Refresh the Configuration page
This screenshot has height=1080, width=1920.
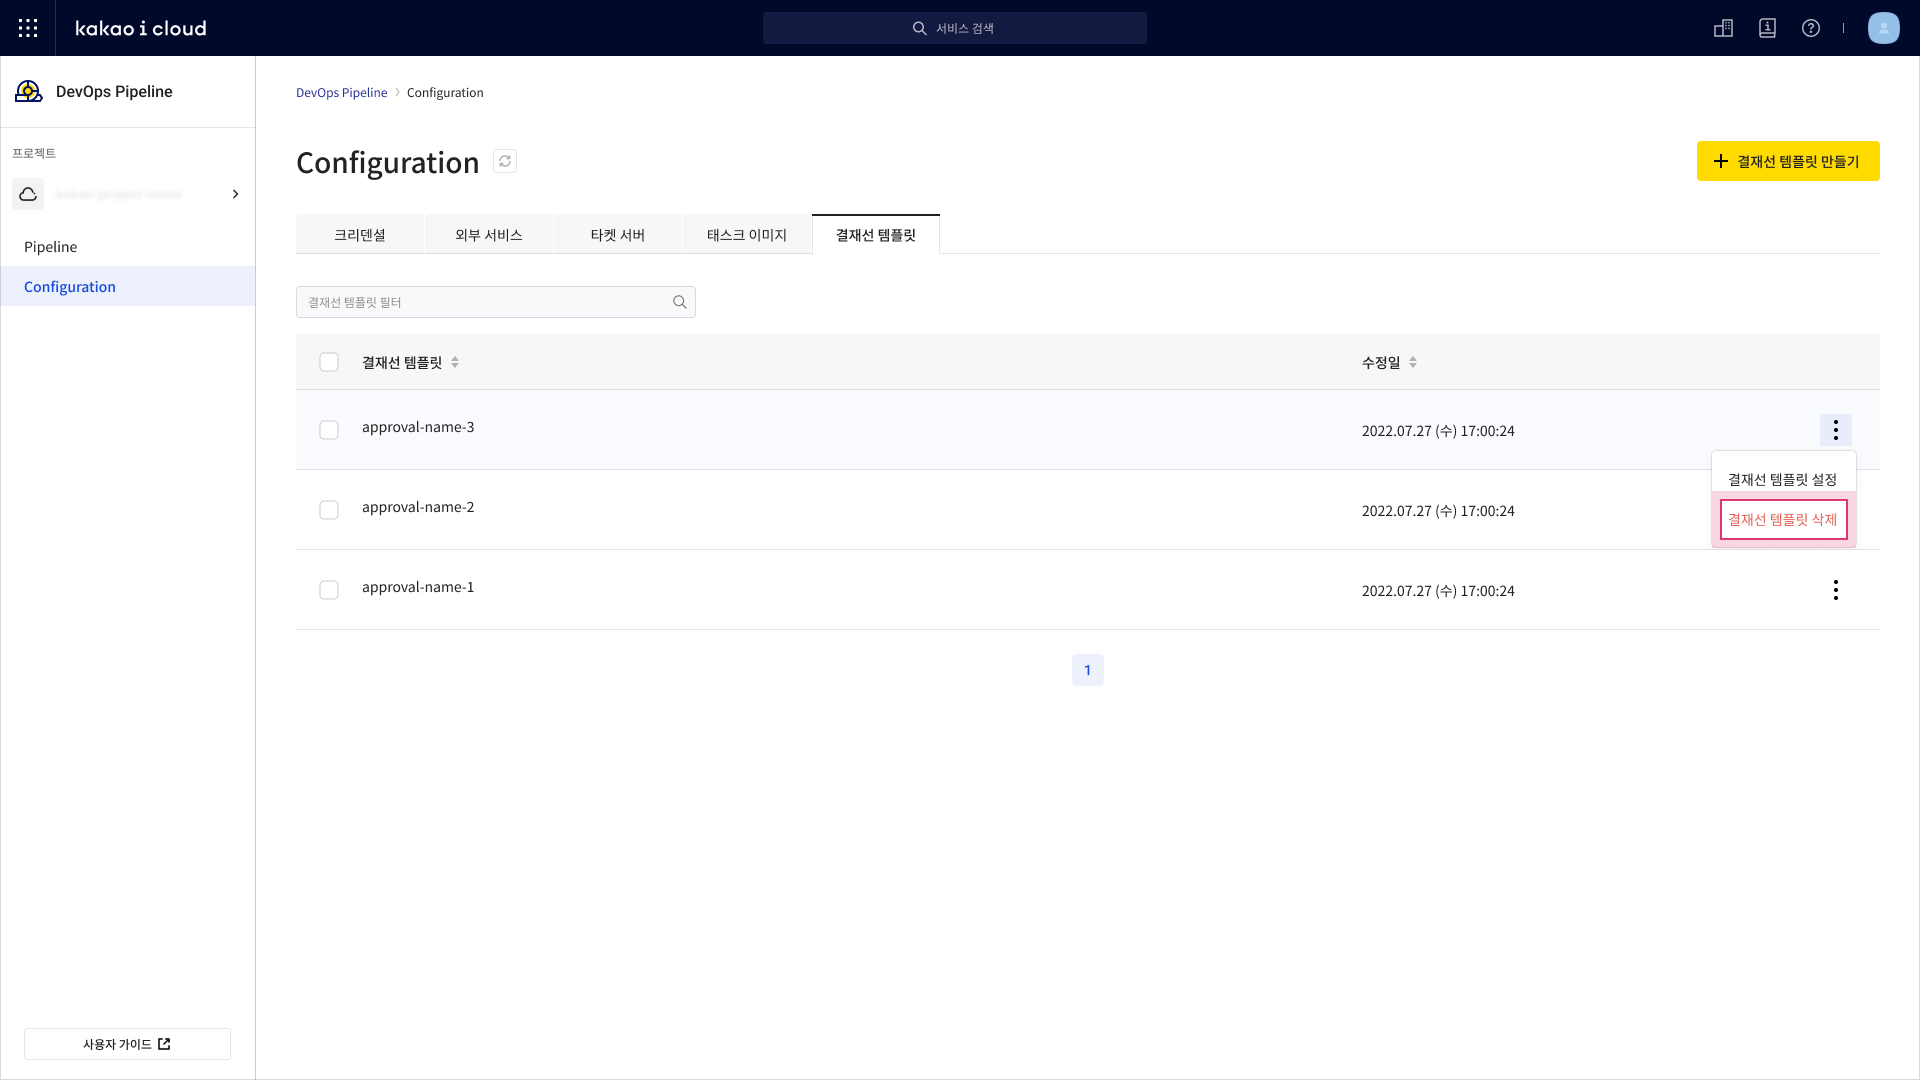(505, 161)
